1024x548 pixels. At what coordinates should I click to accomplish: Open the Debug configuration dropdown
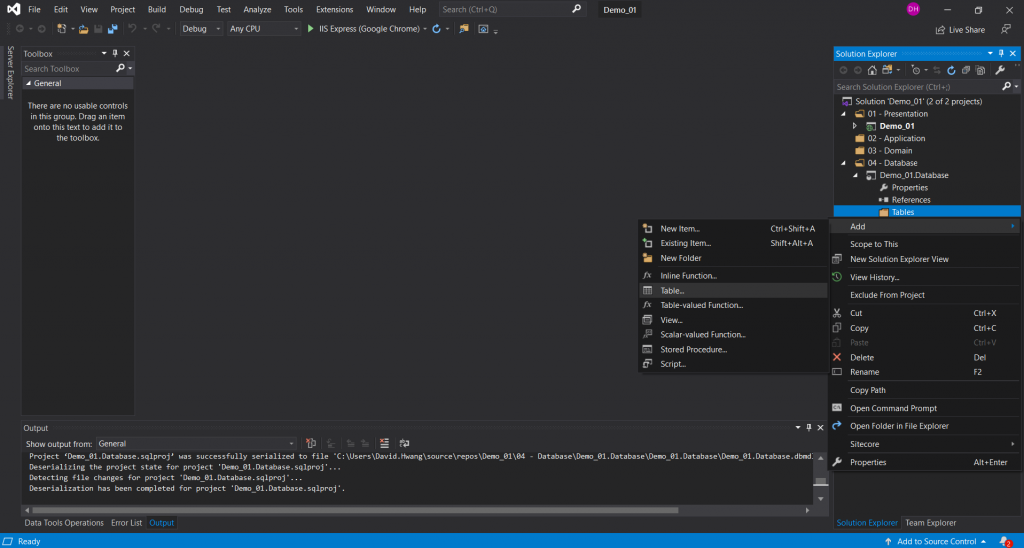point(202,29)
